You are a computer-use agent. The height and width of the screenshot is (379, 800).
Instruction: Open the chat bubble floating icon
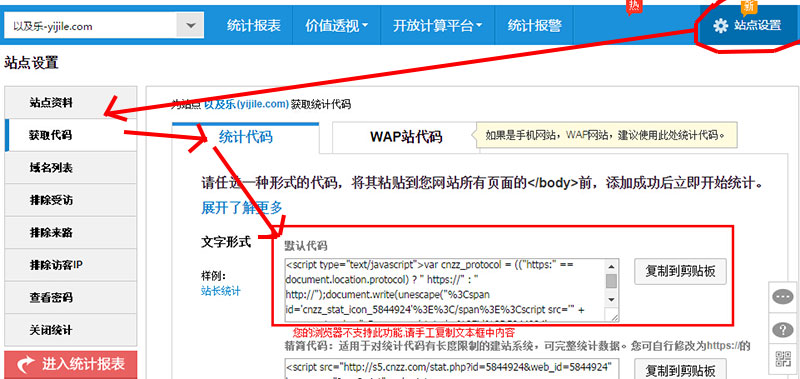(x=783, y=296)
